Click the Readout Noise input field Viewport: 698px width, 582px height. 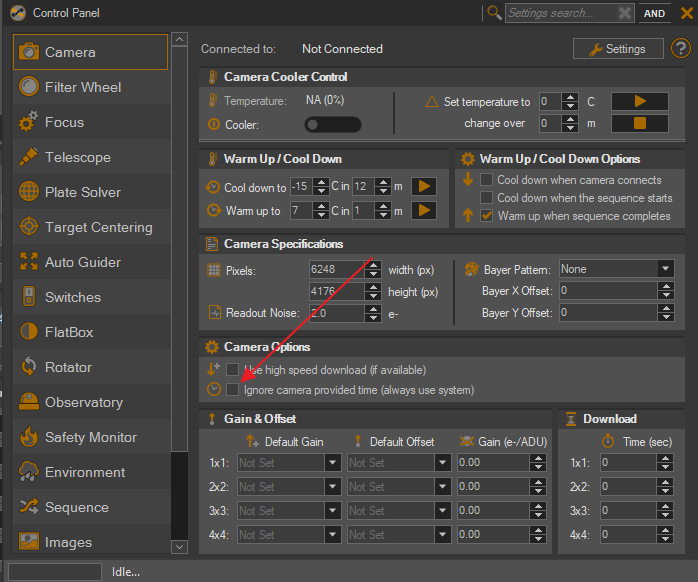[x=345, y=313]
